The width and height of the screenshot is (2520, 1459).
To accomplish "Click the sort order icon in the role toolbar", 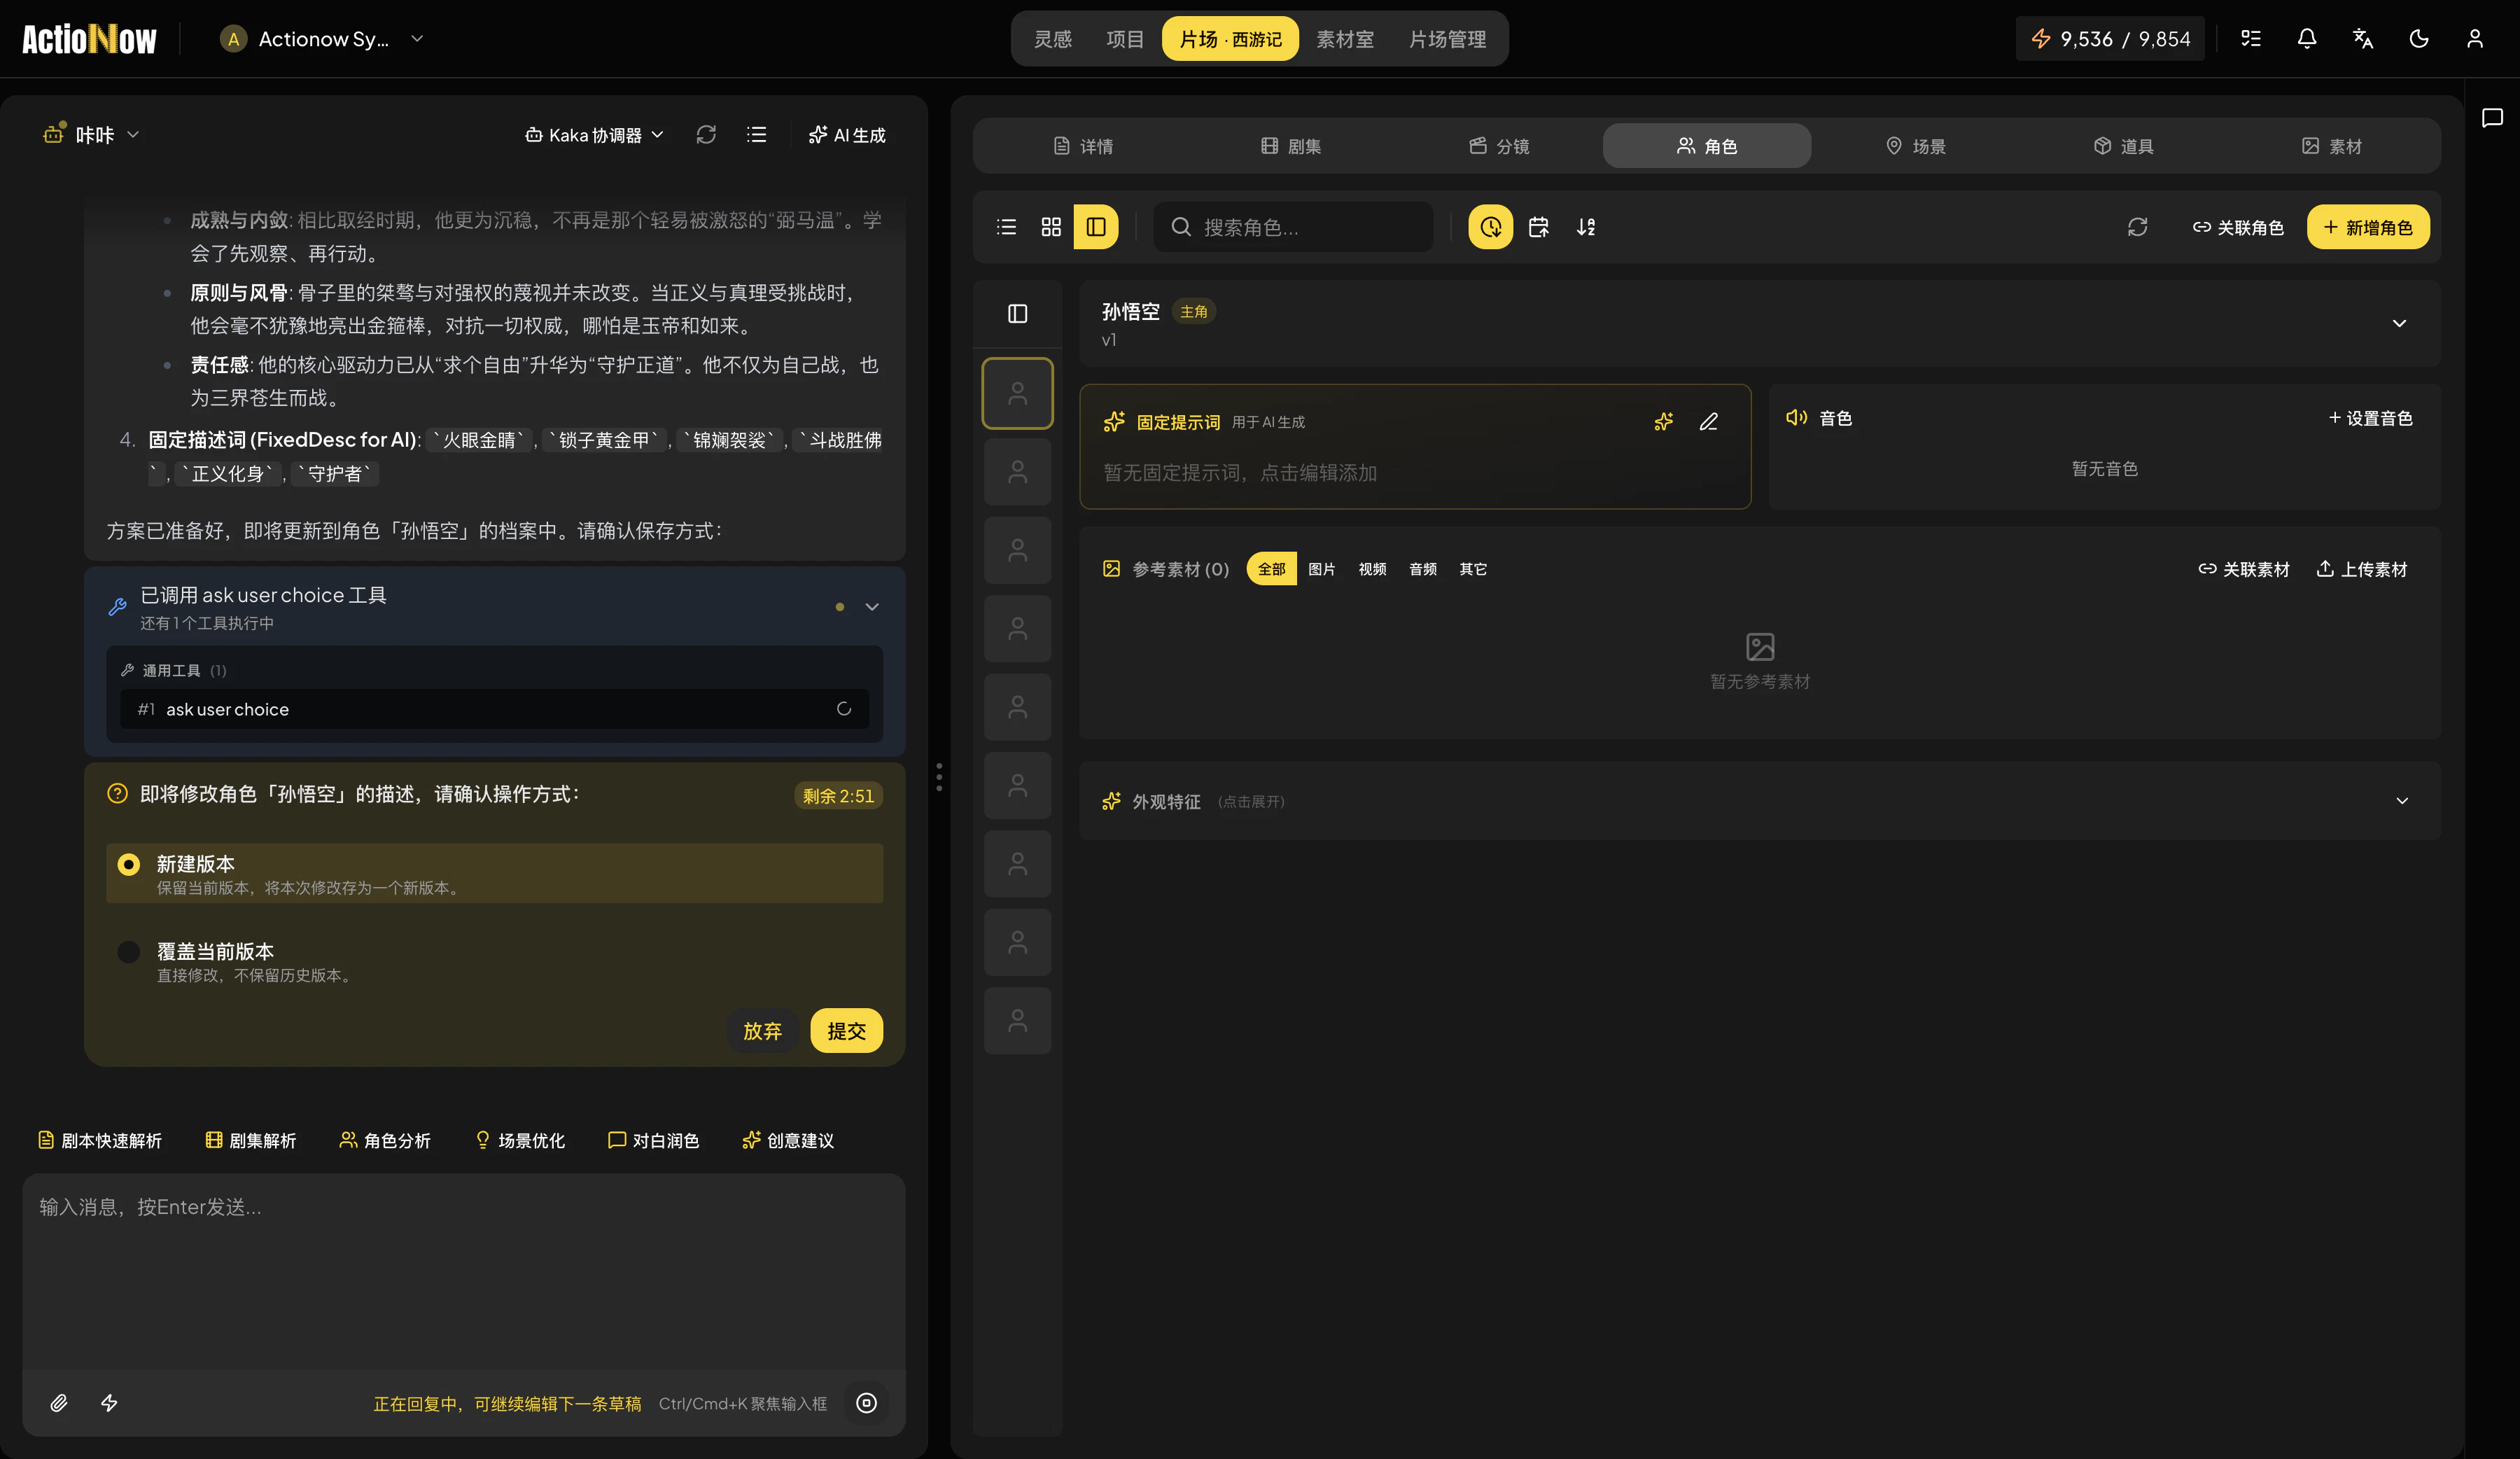I will [x=1586, y=227].
